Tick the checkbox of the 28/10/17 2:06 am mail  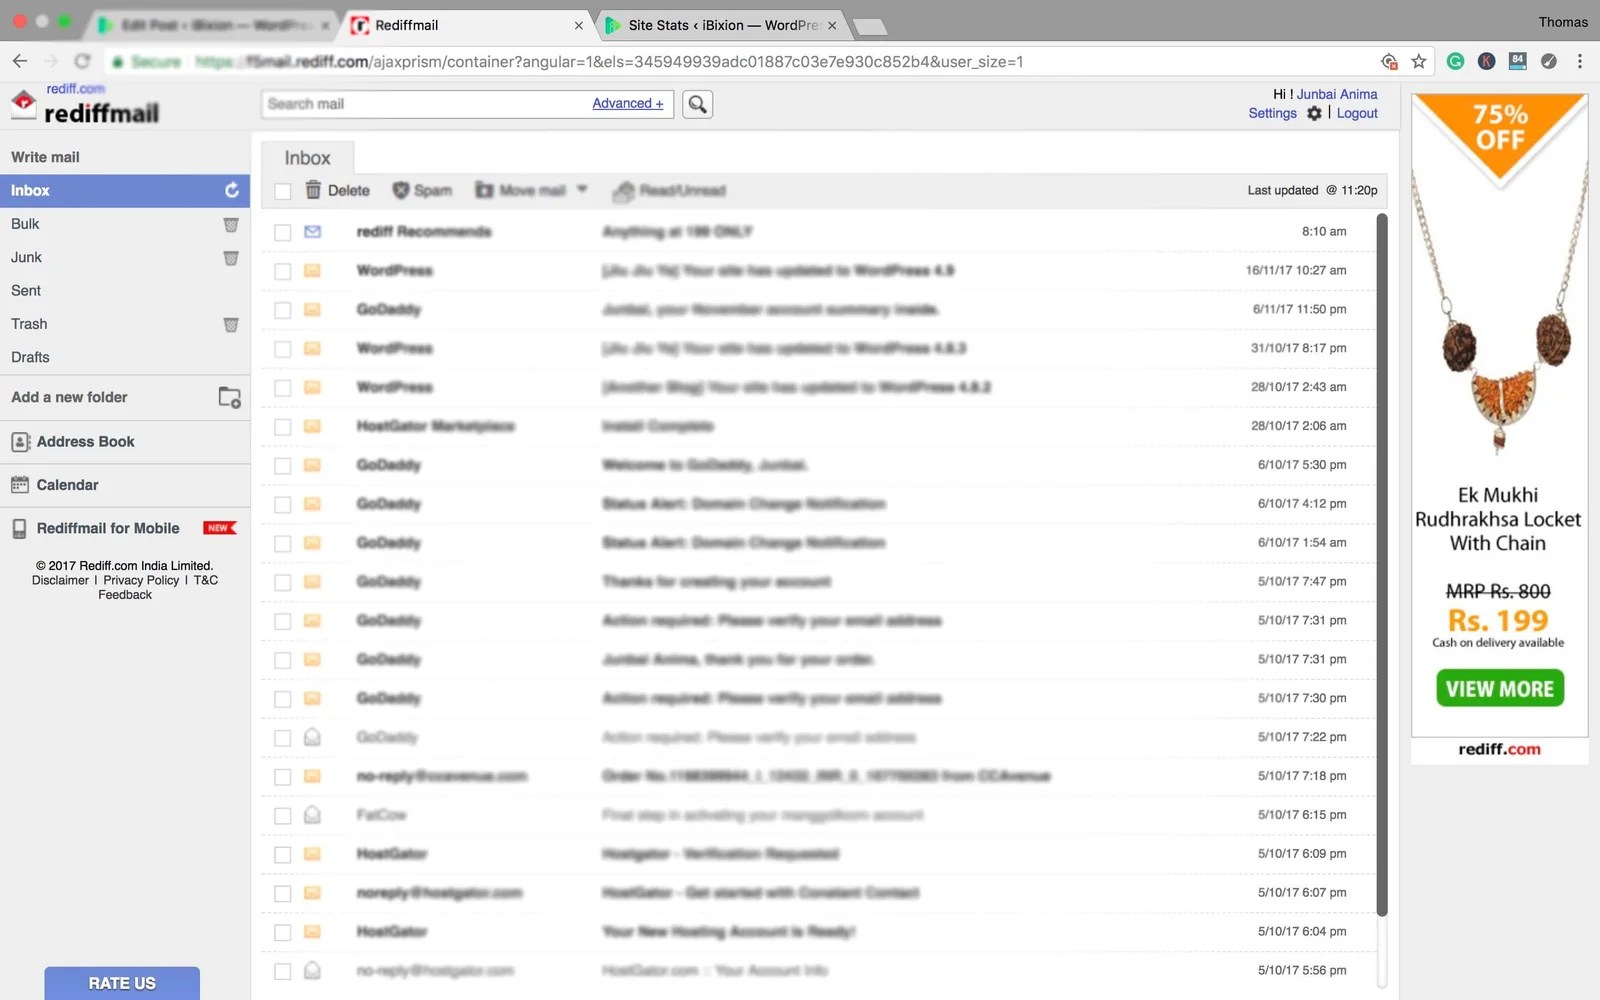point(283,427)
